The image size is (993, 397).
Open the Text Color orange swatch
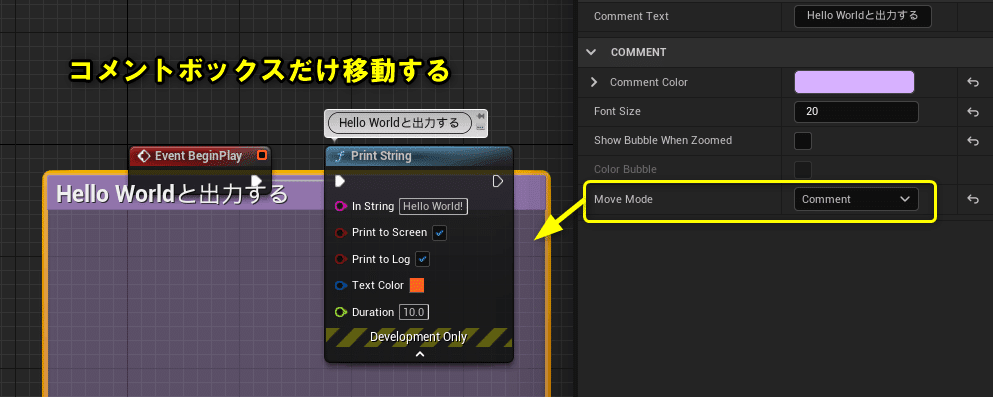coord(417,286)
